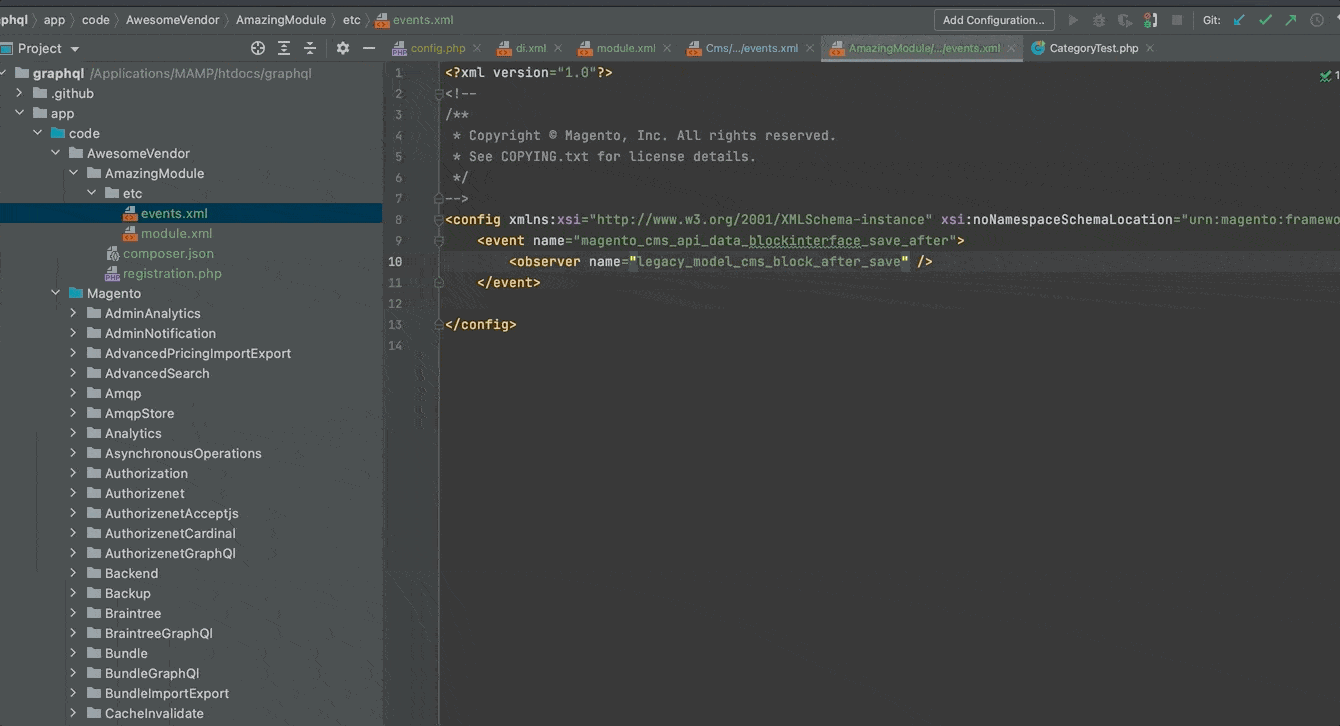Expand the .github folder
Screen dimensions: 1340x726
point(19,93)
